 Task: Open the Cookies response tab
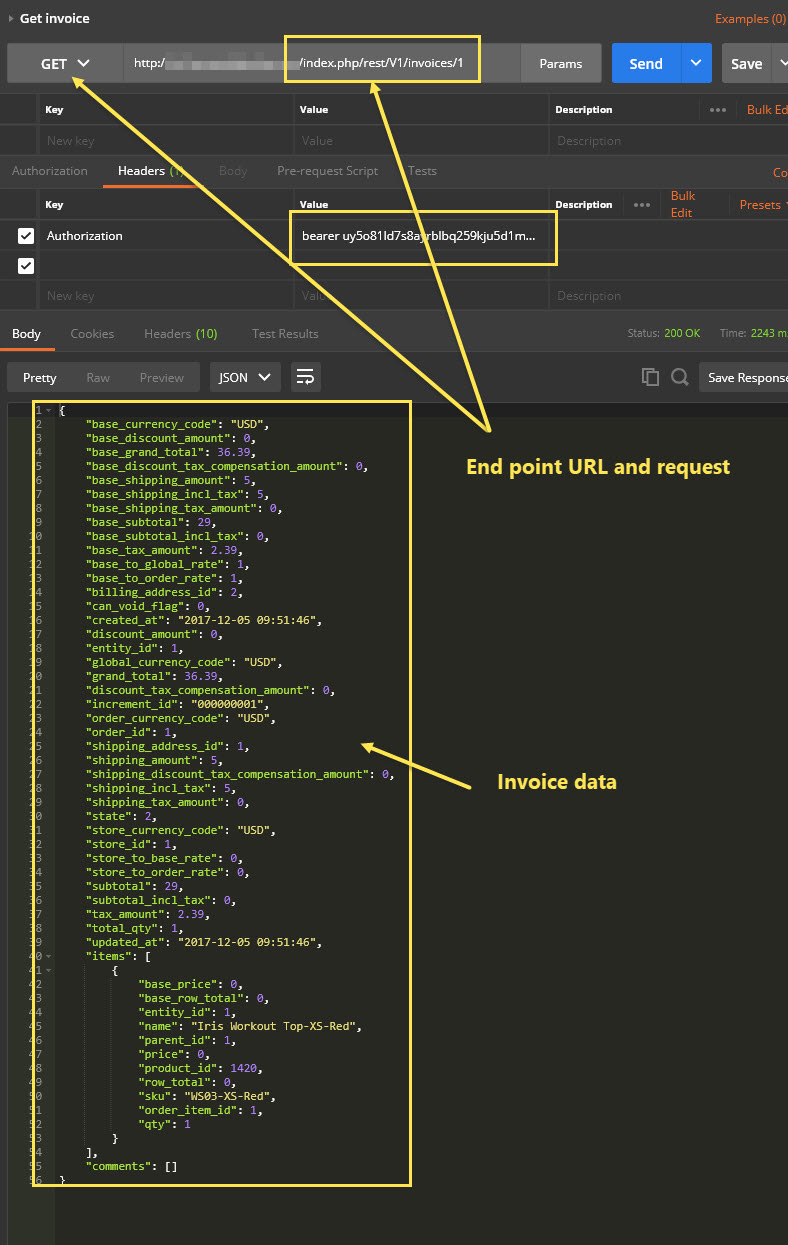pos(92,334)
